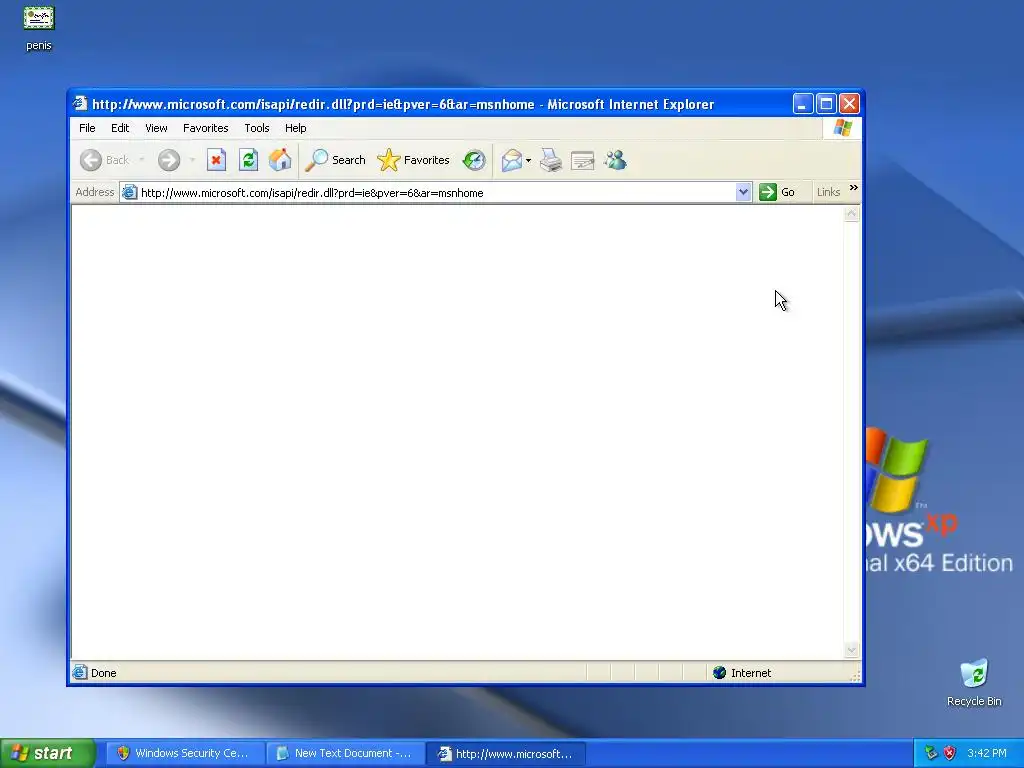Viewport: 1024px width, 768px height.
Task: Click the network connection tray icon
Action: 931,754
